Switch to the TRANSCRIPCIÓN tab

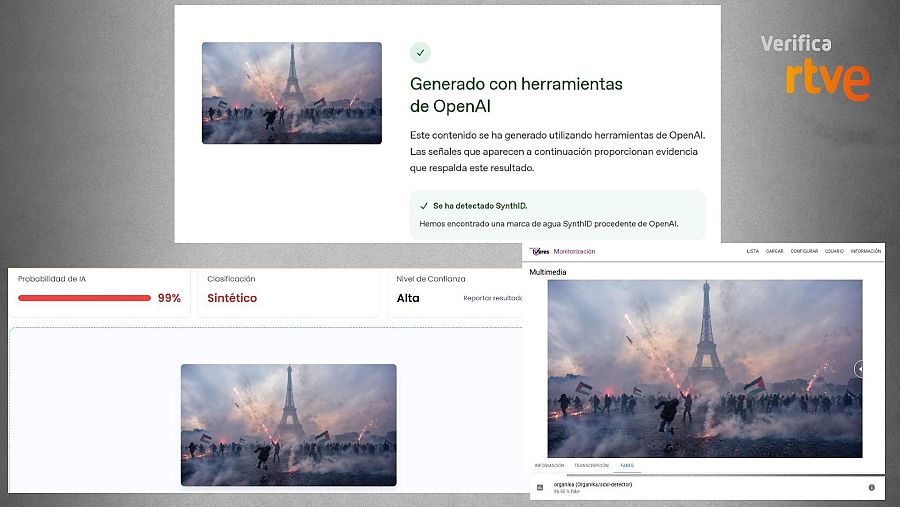pos(591,466)
